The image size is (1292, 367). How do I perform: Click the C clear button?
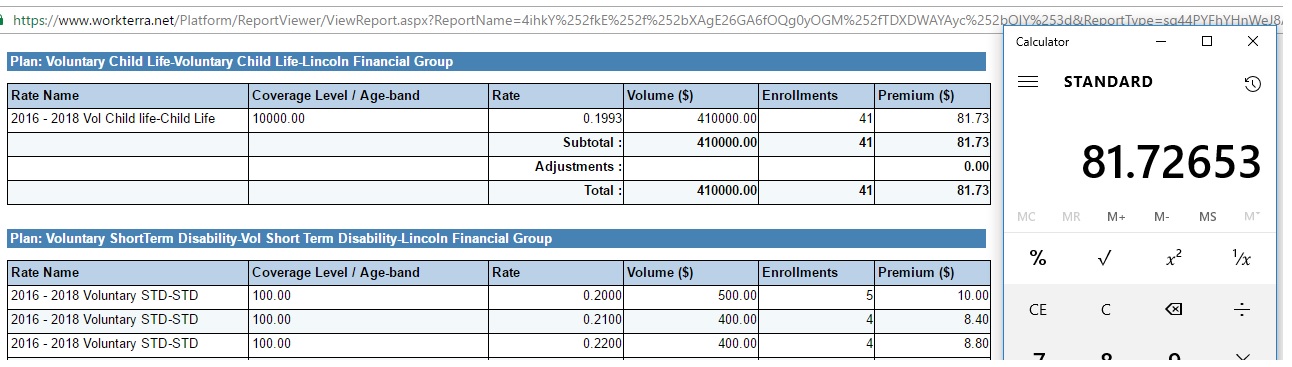1105,310
